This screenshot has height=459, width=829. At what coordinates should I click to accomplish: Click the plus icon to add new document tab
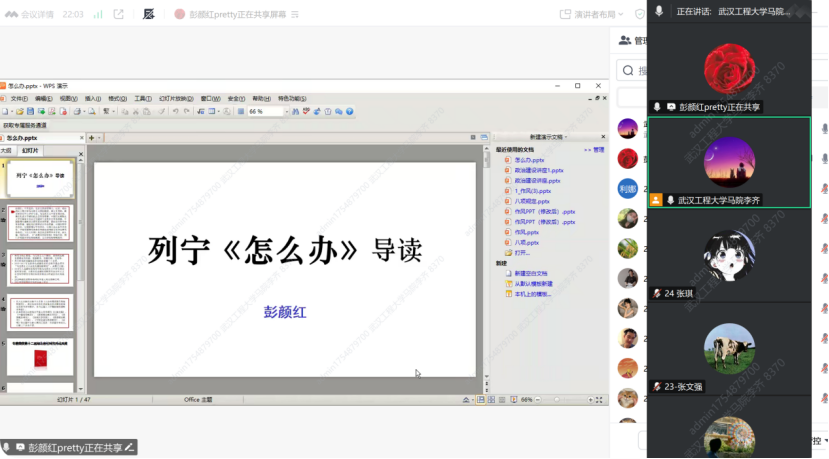pyautogui.click(x=91, y=137)
